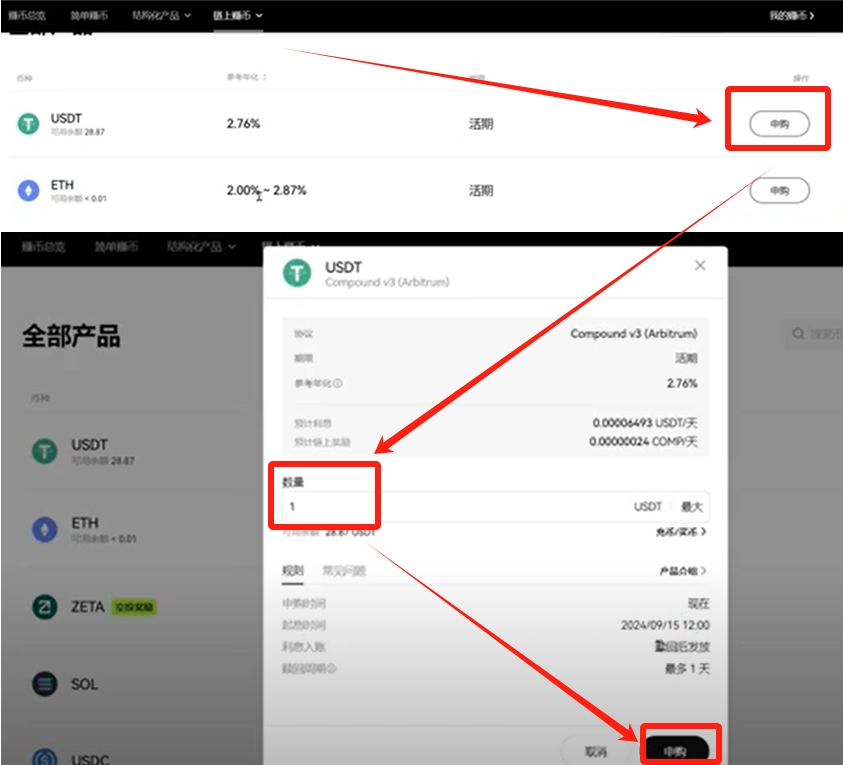Open 简单赚币 tab in top navigation

pyautogui.click(x=89, y=16)
